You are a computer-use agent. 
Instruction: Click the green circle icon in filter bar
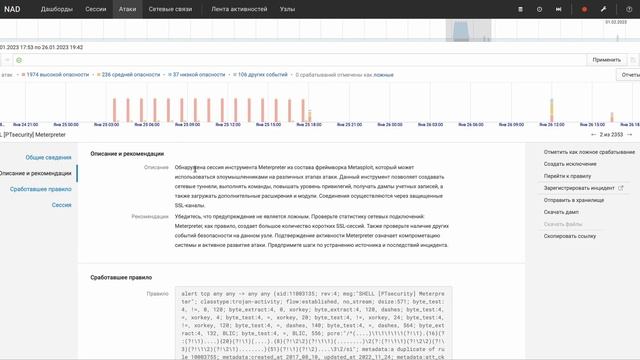19,60
